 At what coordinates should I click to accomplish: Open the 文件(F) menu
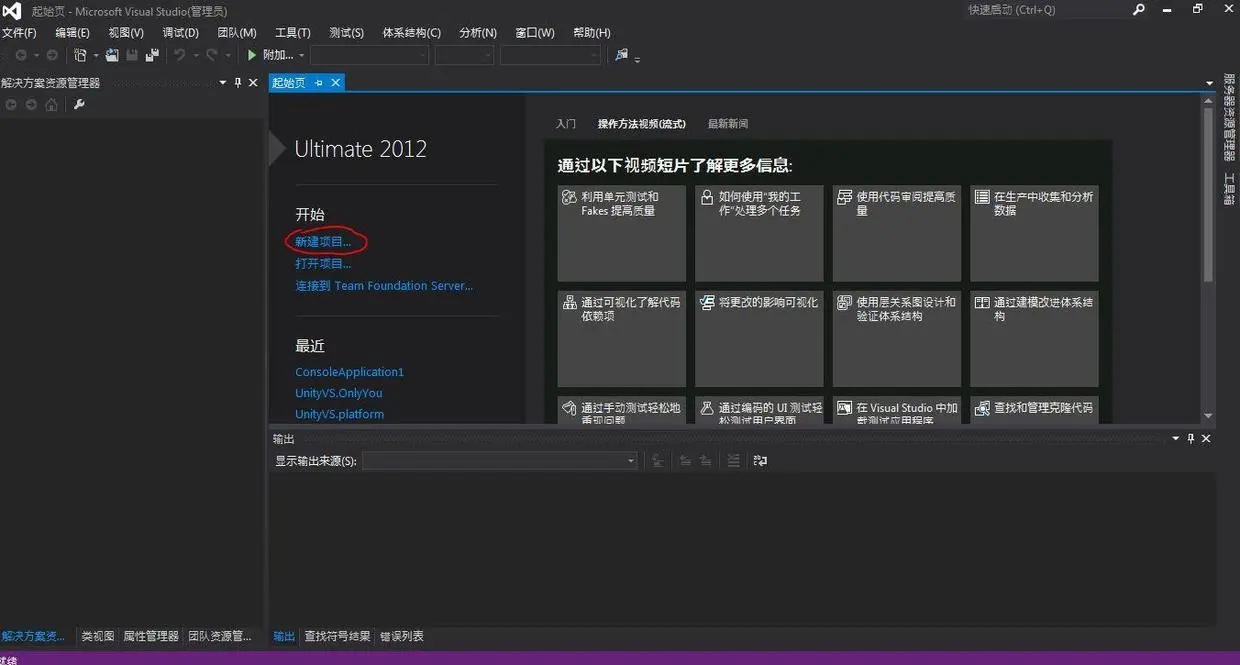click(x=19, y=33)
